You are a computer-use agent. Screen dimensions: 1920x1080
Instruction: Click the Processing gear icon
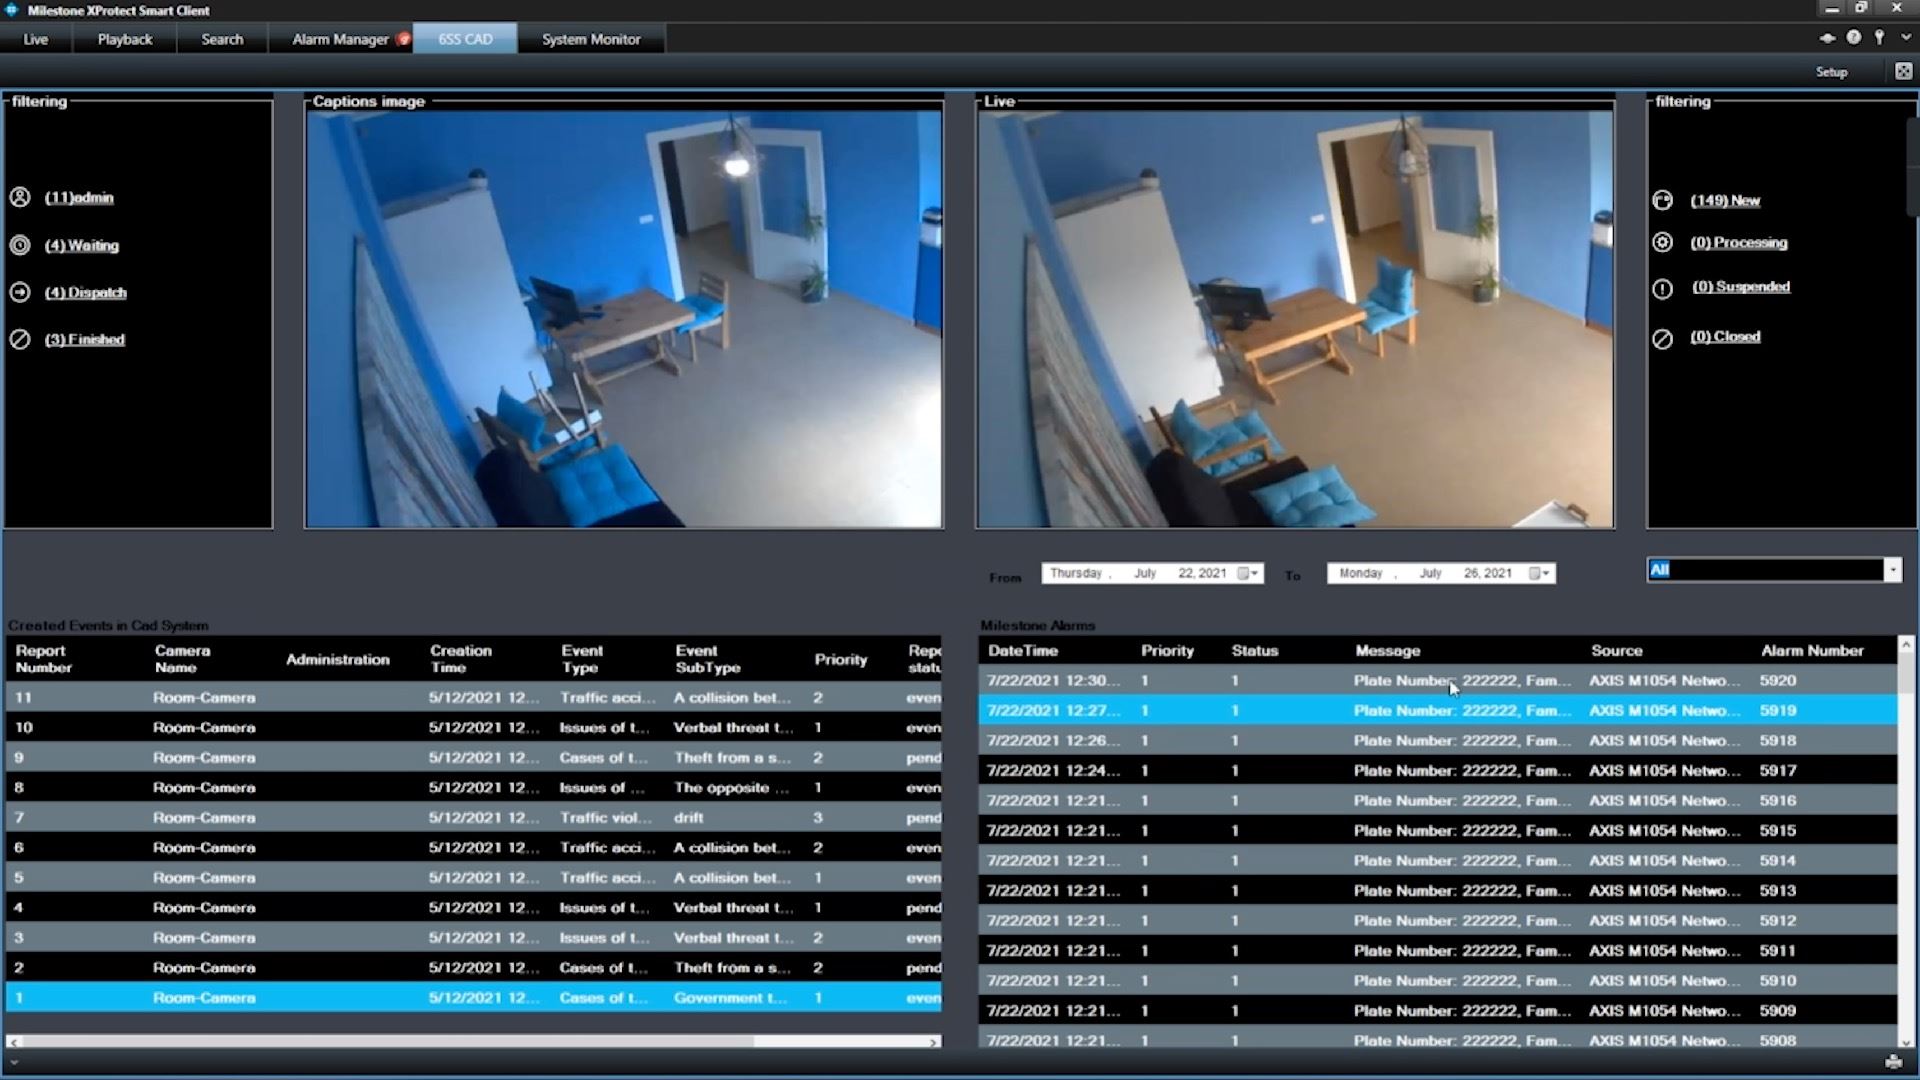coord(1662,242)
